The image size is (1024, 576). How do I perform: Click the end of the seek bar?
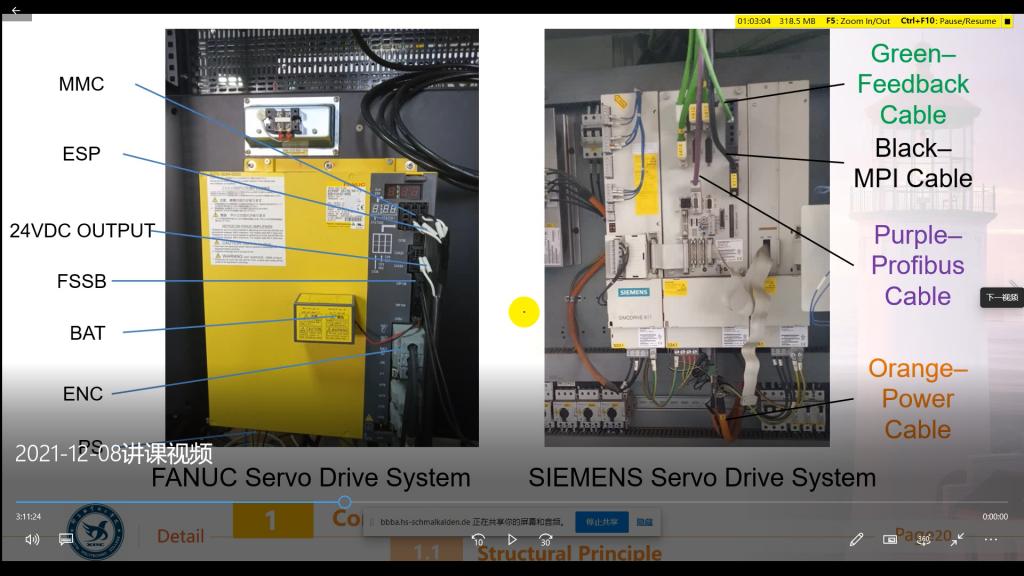[1006, 502]
